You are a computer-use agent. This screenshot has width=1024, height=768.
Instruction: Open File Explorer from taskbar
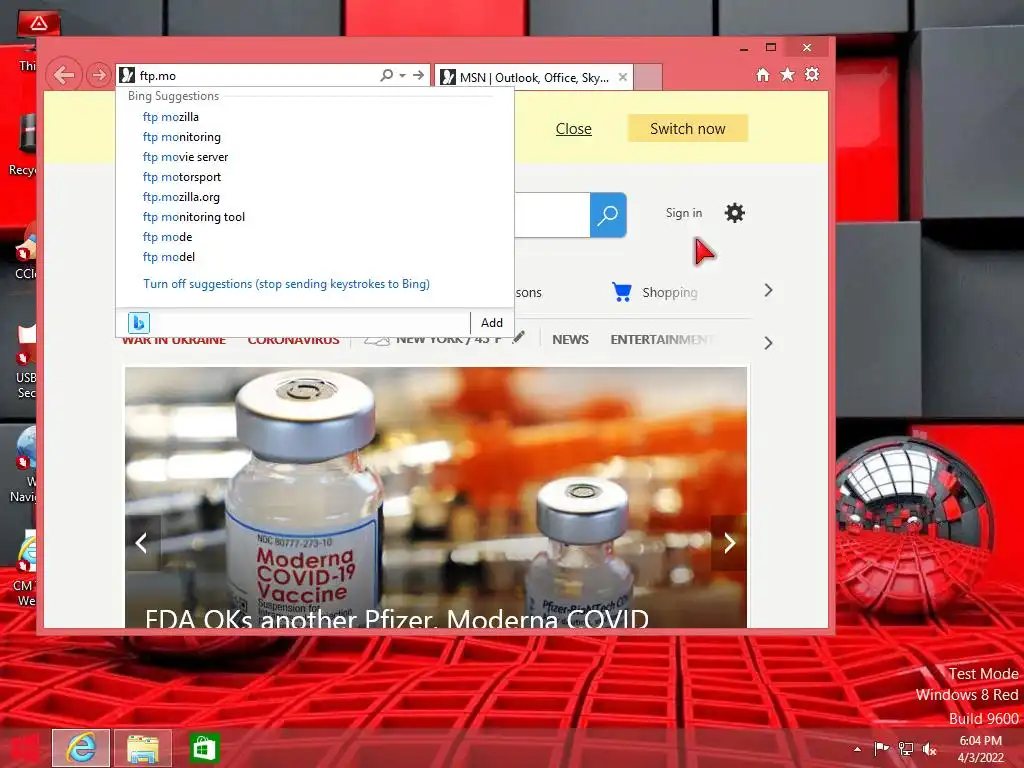(143, 748)
